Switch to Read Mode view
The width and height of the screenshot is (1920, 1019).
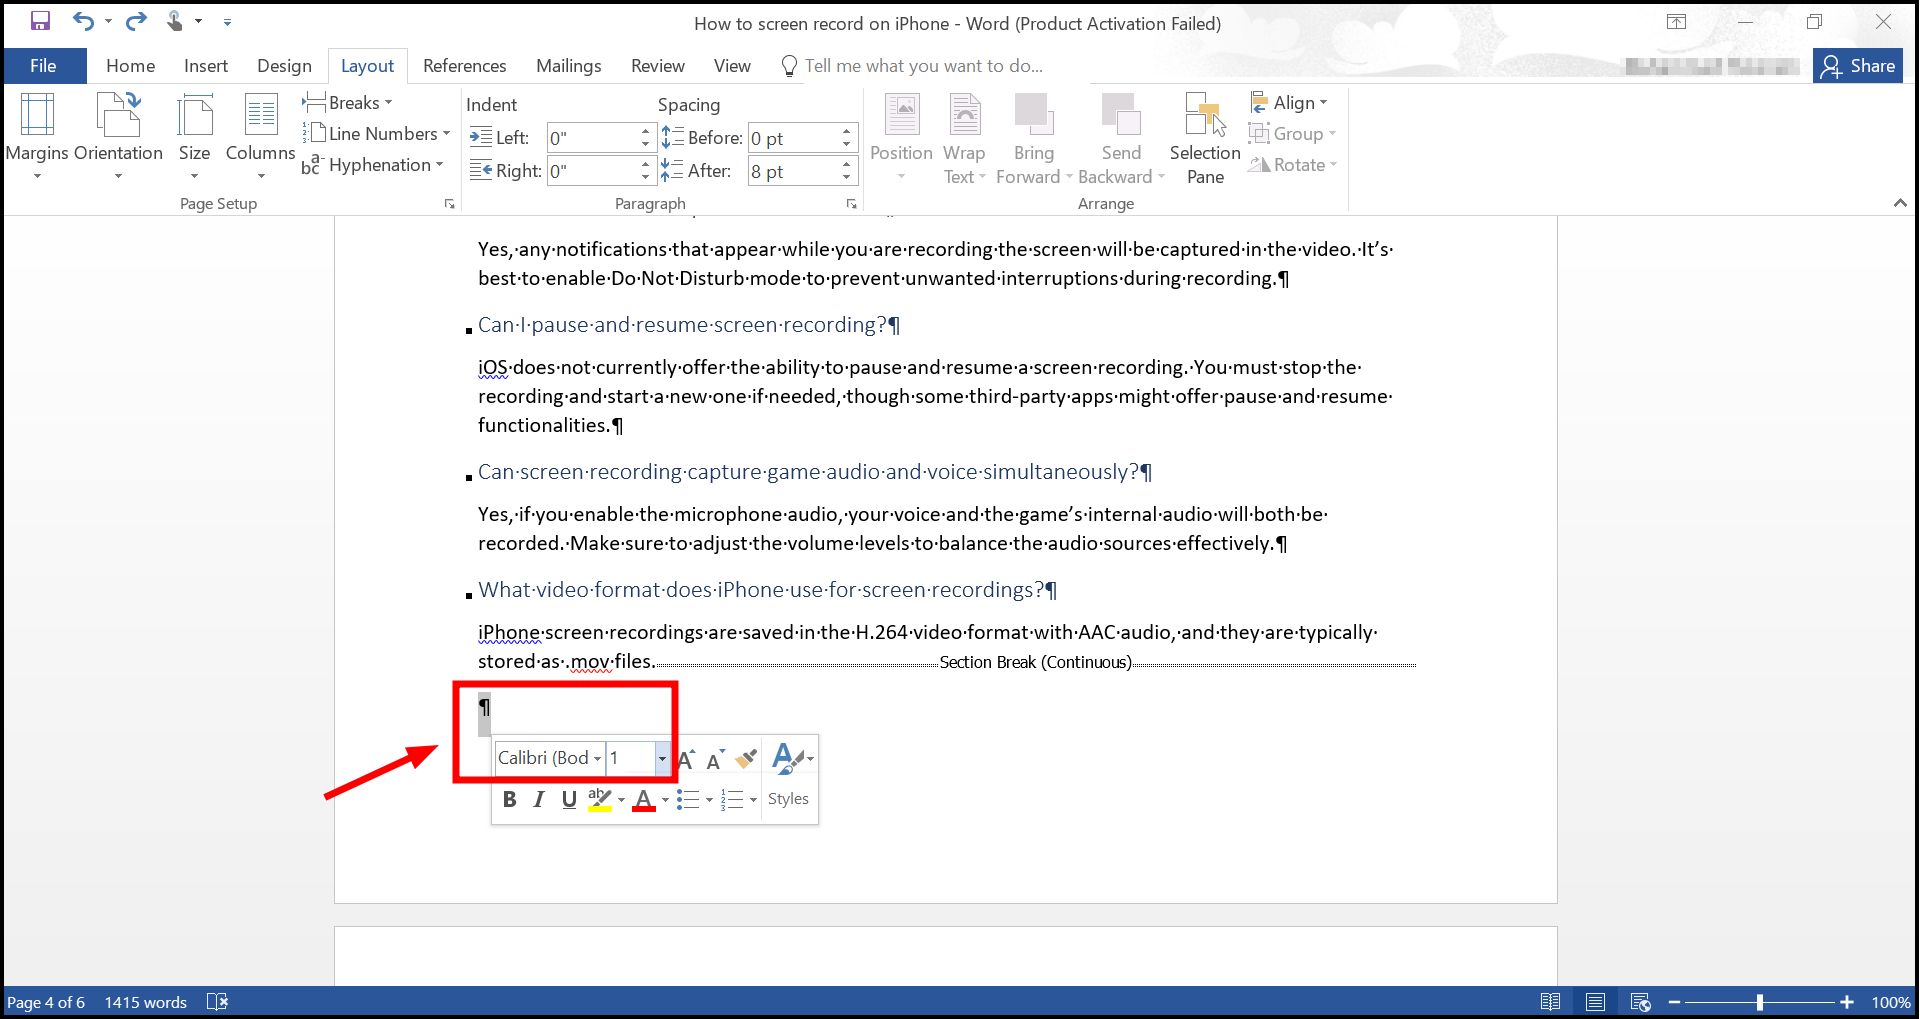coord(1550,1002)
